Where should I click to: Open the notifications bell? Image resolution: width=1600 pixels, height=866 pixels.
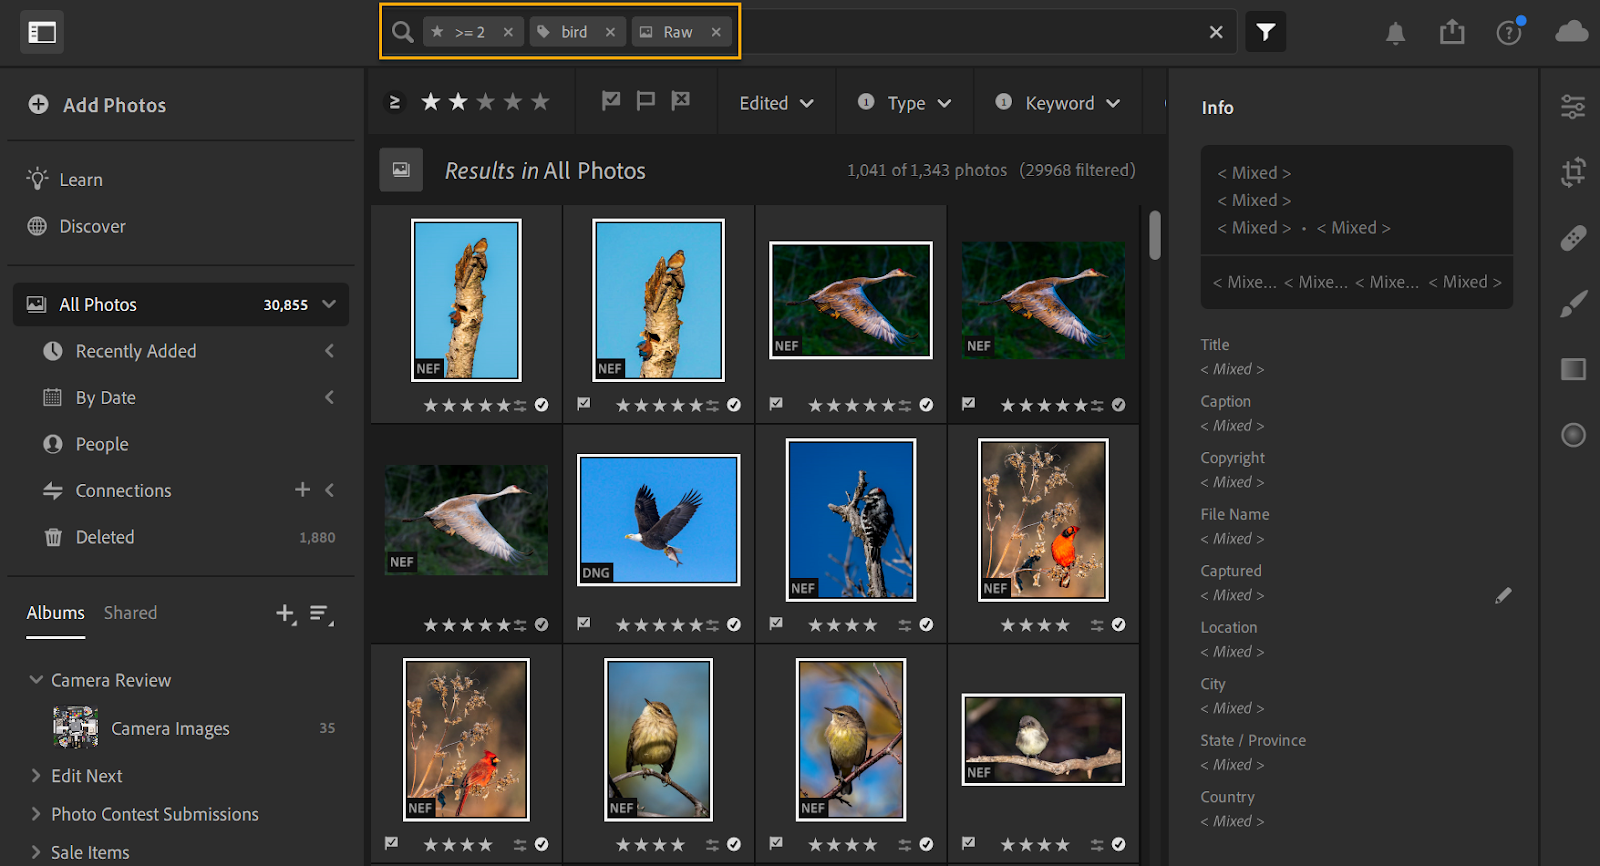click(x=1395, y=33)
